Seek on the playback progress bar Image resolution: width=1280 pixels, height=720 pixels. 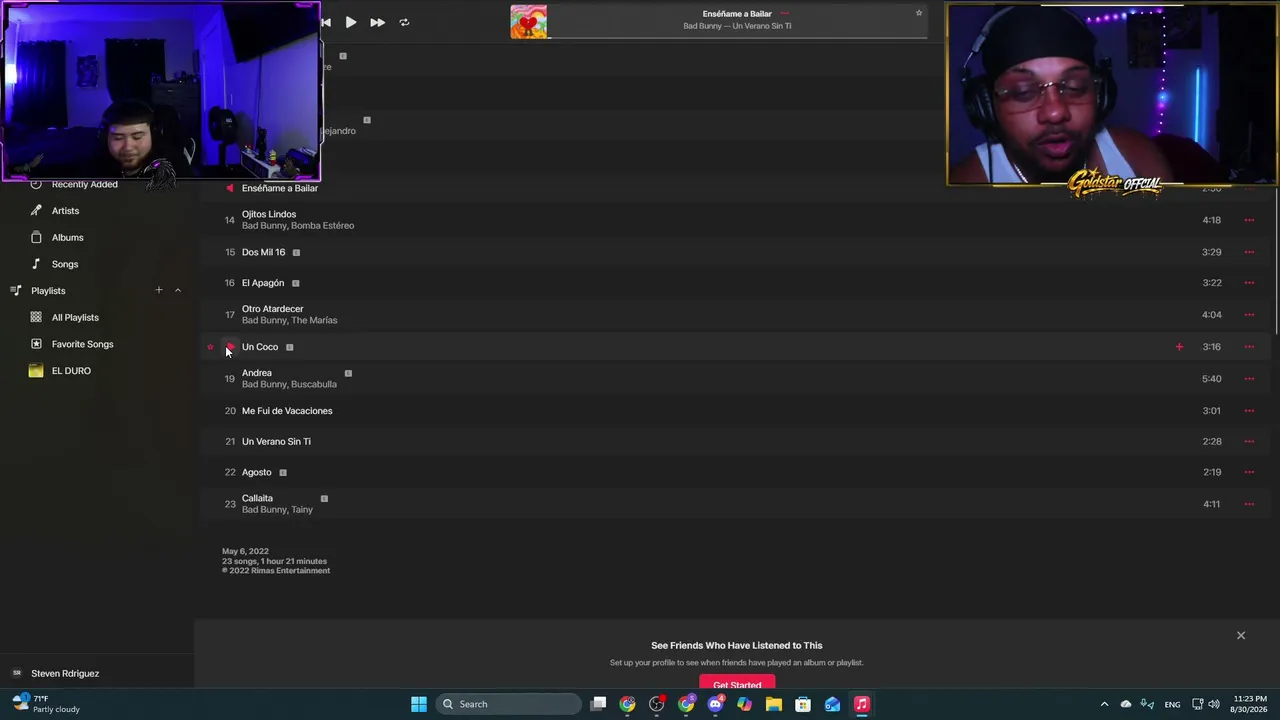tap(737, 38)
